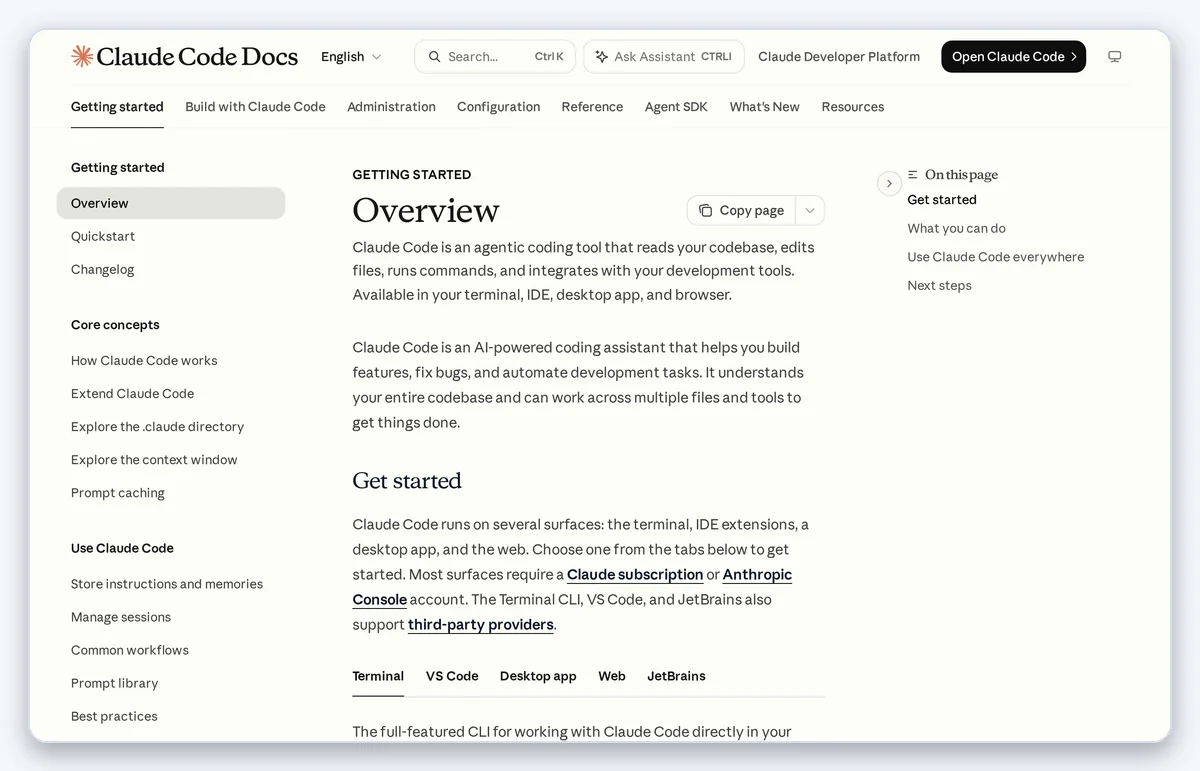1200x771 pixels.
Task: Jump to Get started in On this page
Action: pyautogui.click(x=941, y=199)
